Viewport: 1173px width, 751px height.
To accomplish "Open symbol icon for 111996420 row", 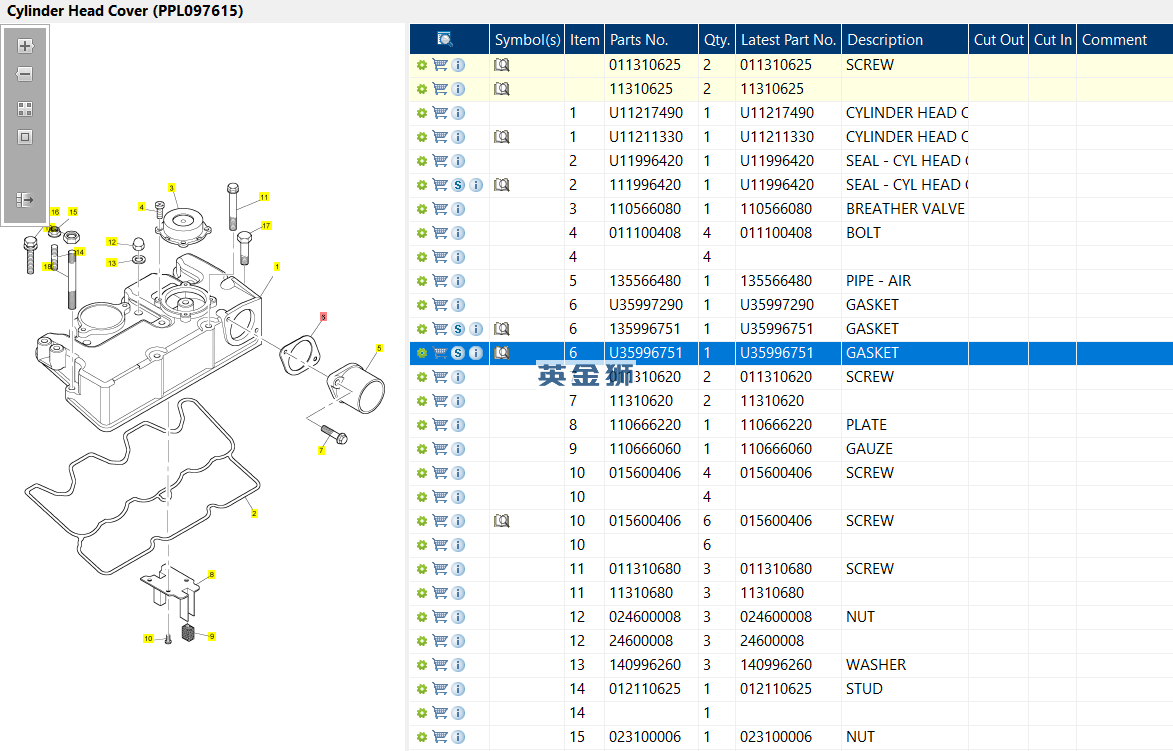I will click(x=502, y=185).
